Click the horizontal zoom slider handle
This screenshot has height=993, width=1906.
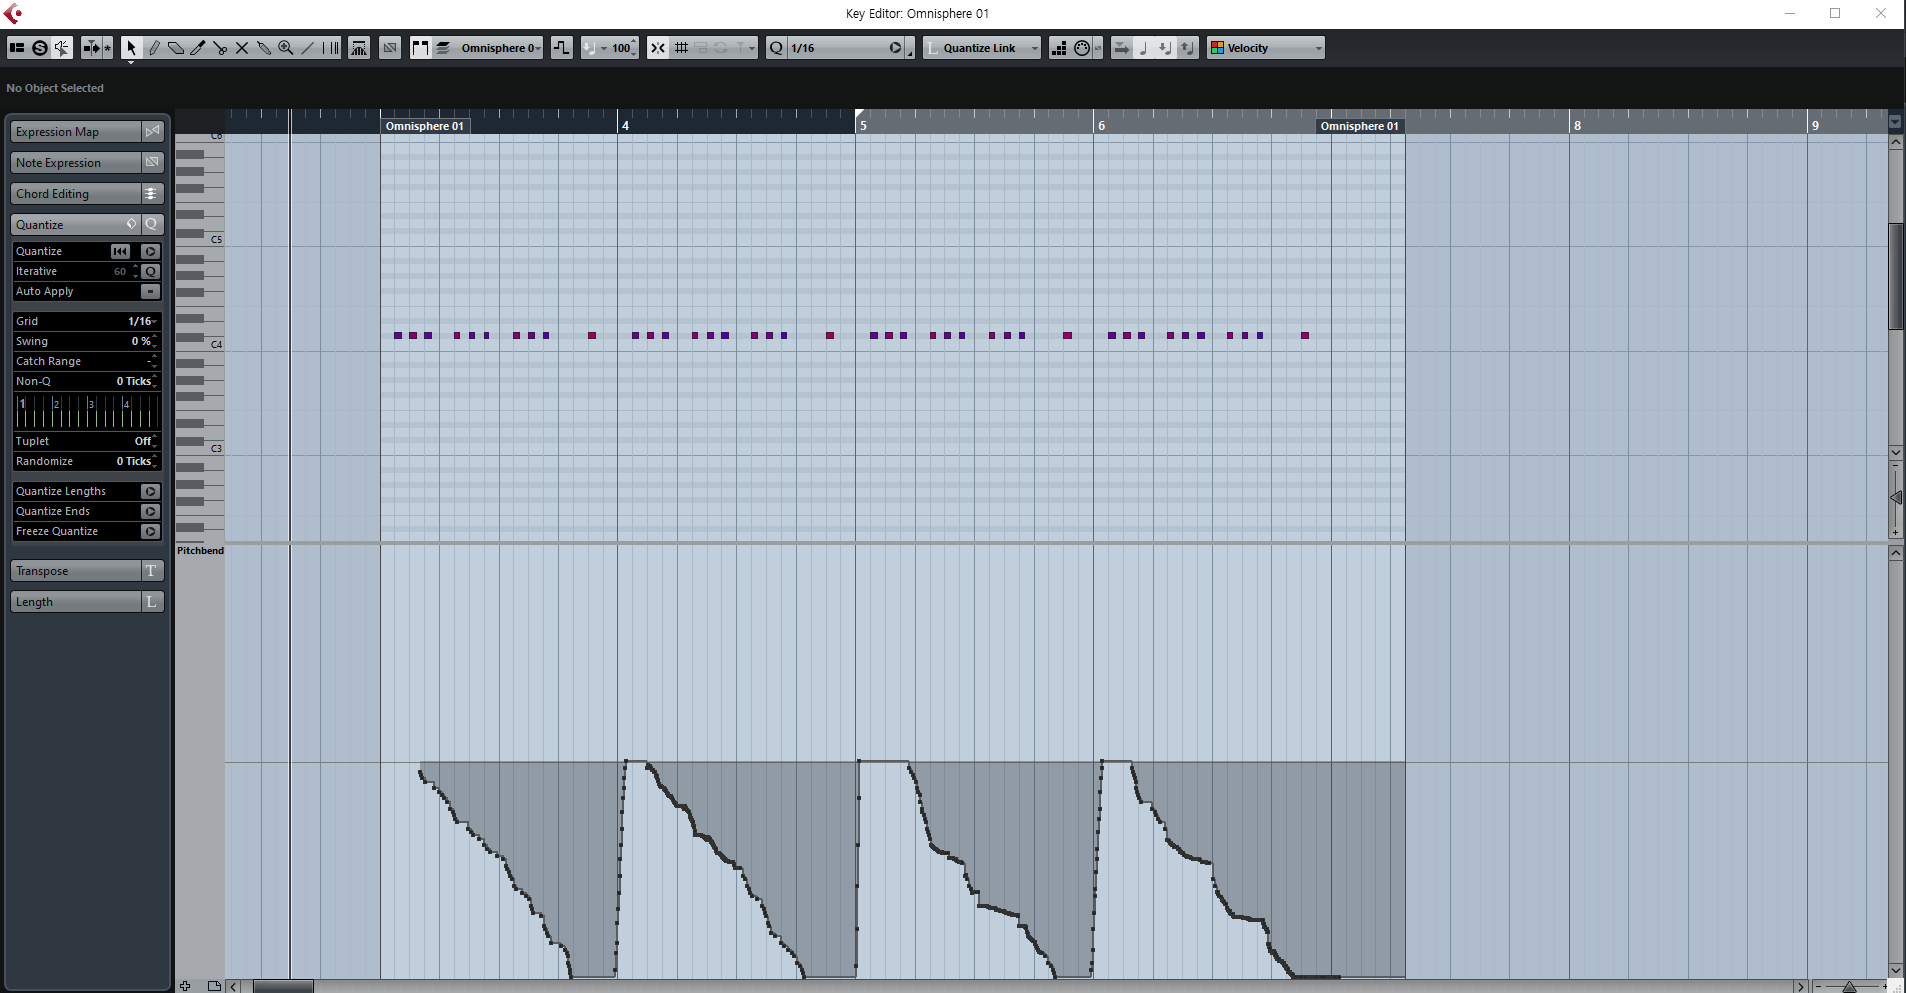1849,987
